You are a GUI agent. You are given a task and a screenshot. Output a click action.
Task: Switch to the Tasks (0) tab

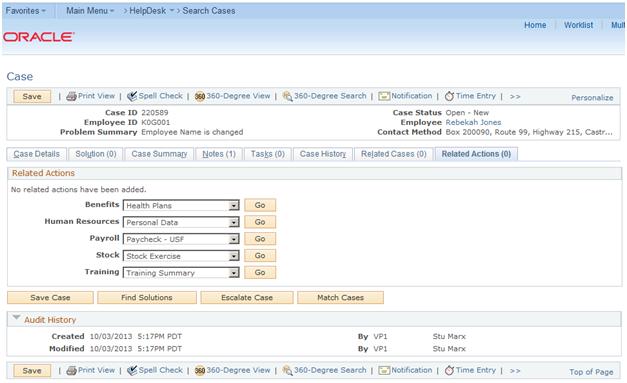click(x=268, y=154)
